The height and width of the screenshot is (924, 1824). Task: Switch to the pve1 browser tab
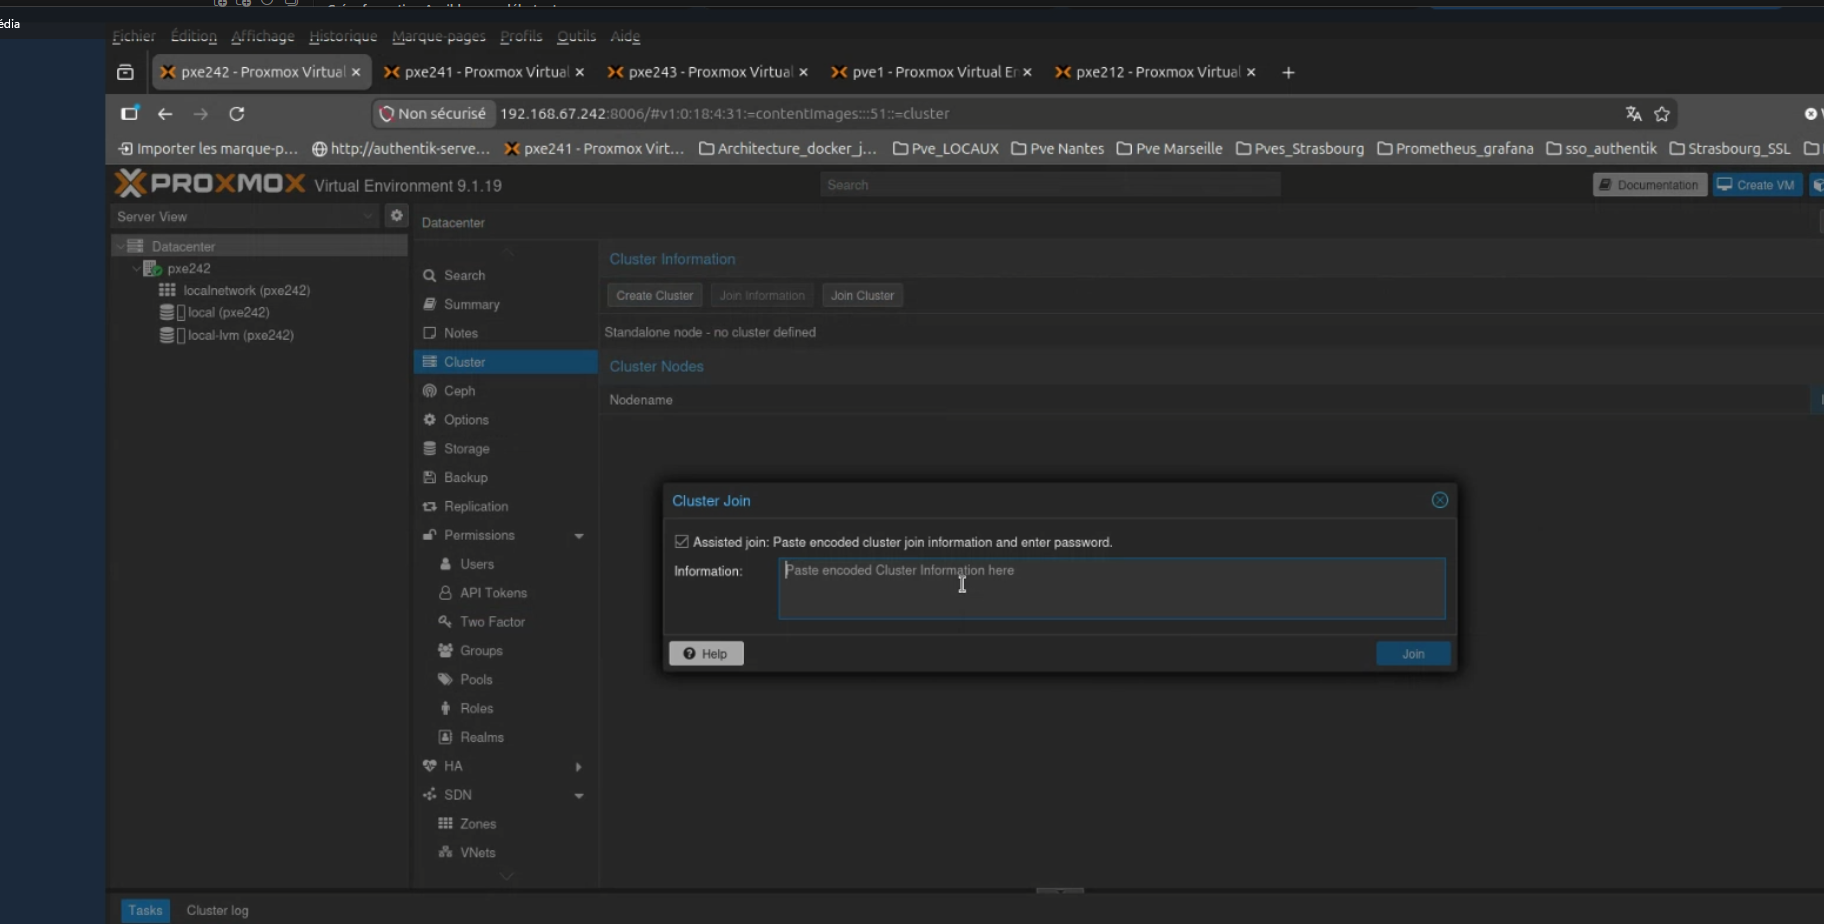point(932,72)
